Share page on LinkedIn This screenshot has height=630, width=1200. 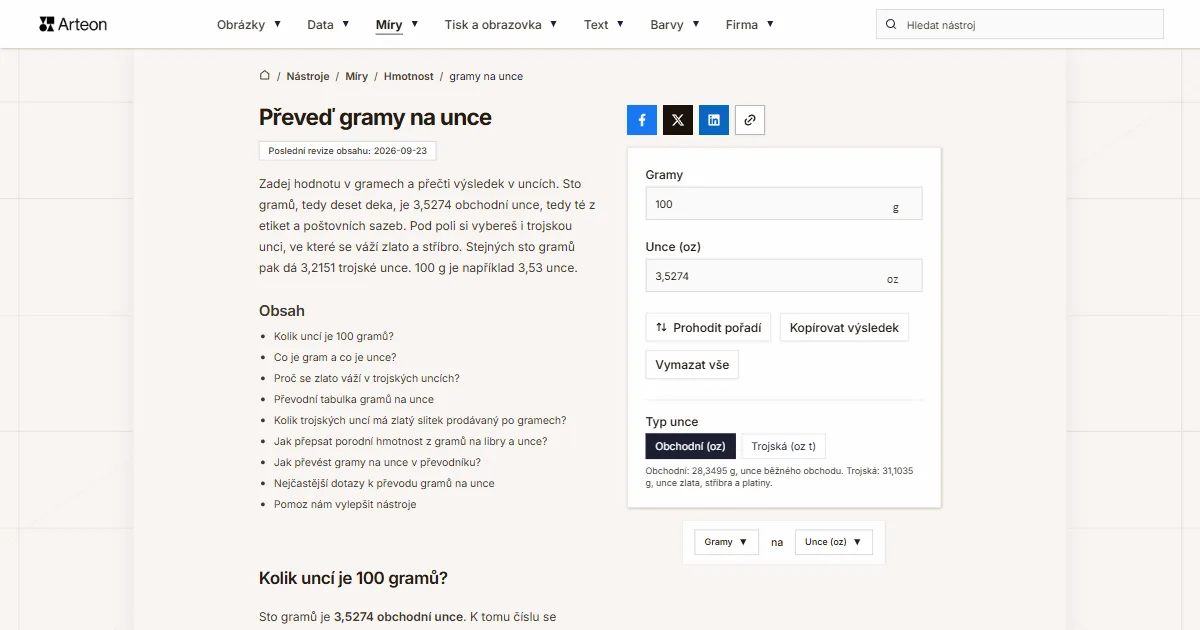click(x=714, y=120)
